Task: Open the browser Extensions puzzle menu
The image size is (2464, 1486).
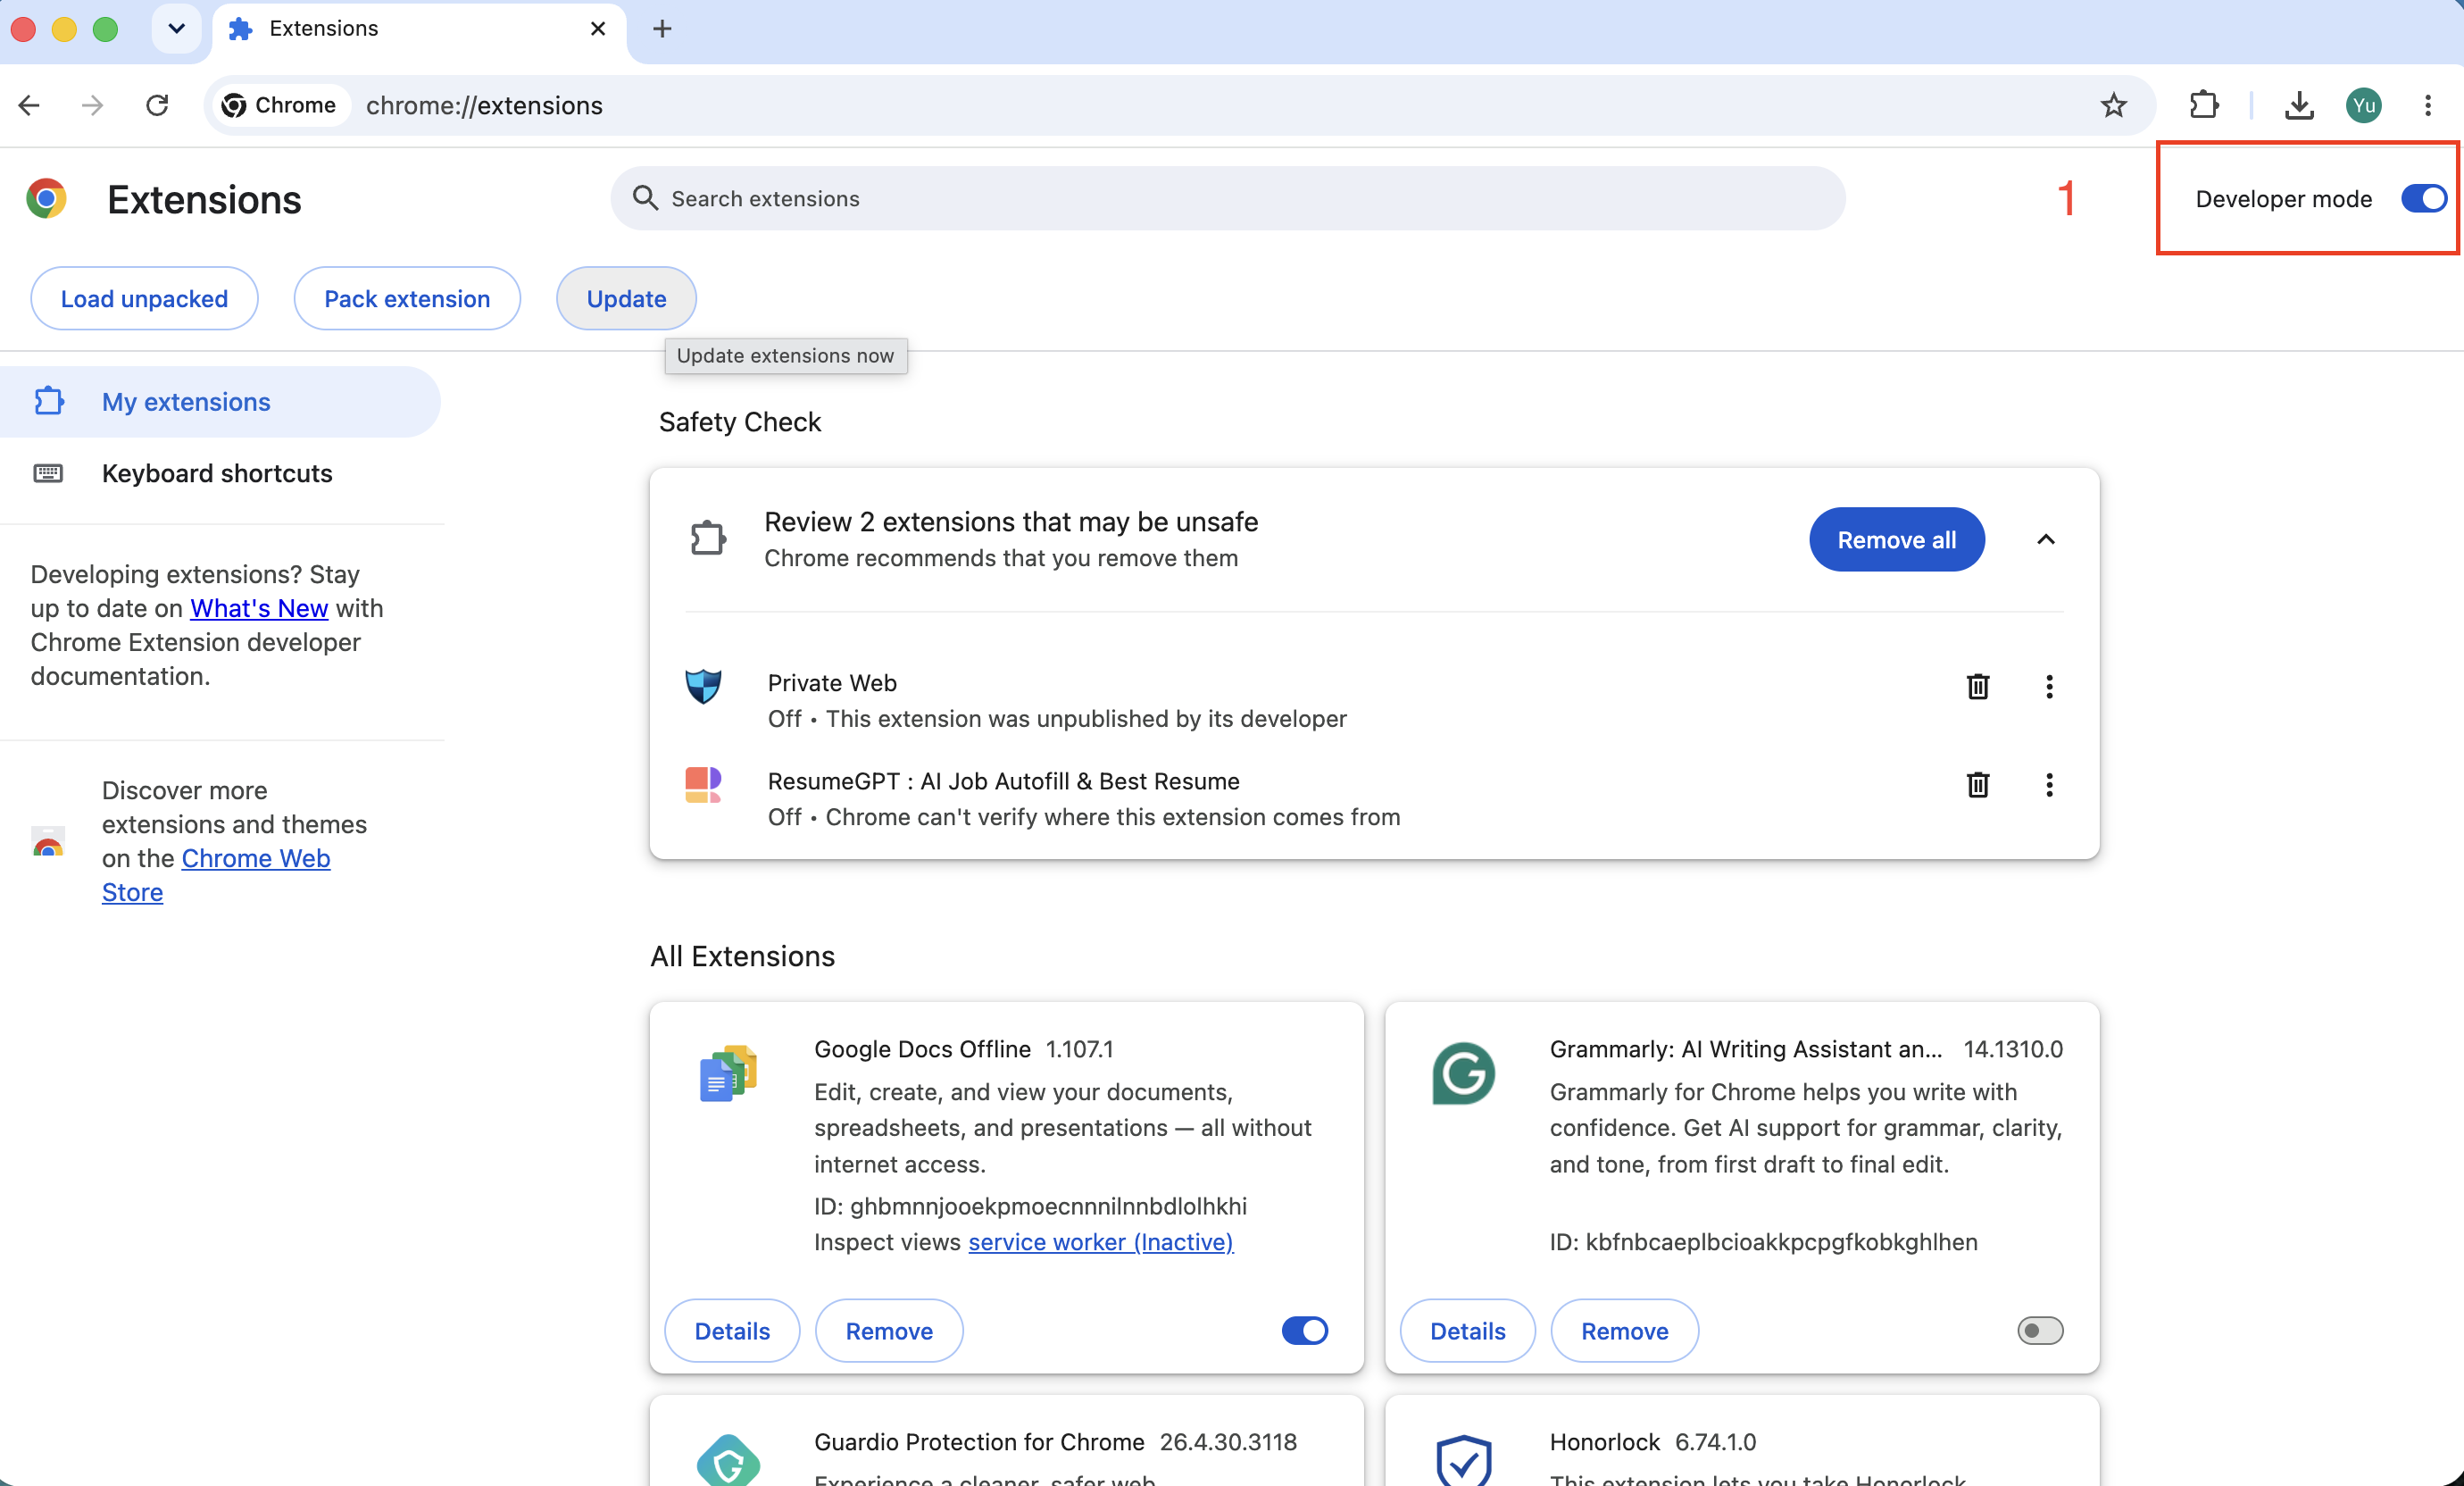Action: coord(2204,105)
